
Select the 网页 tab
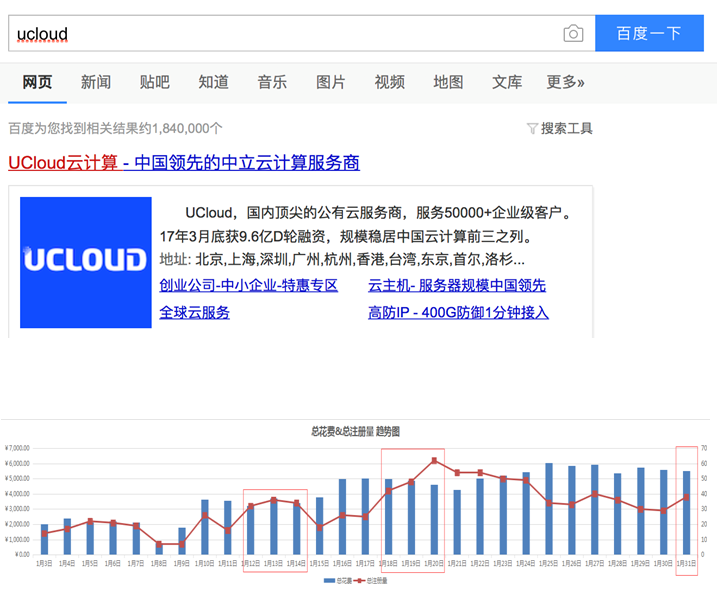(x=37, y=82)
